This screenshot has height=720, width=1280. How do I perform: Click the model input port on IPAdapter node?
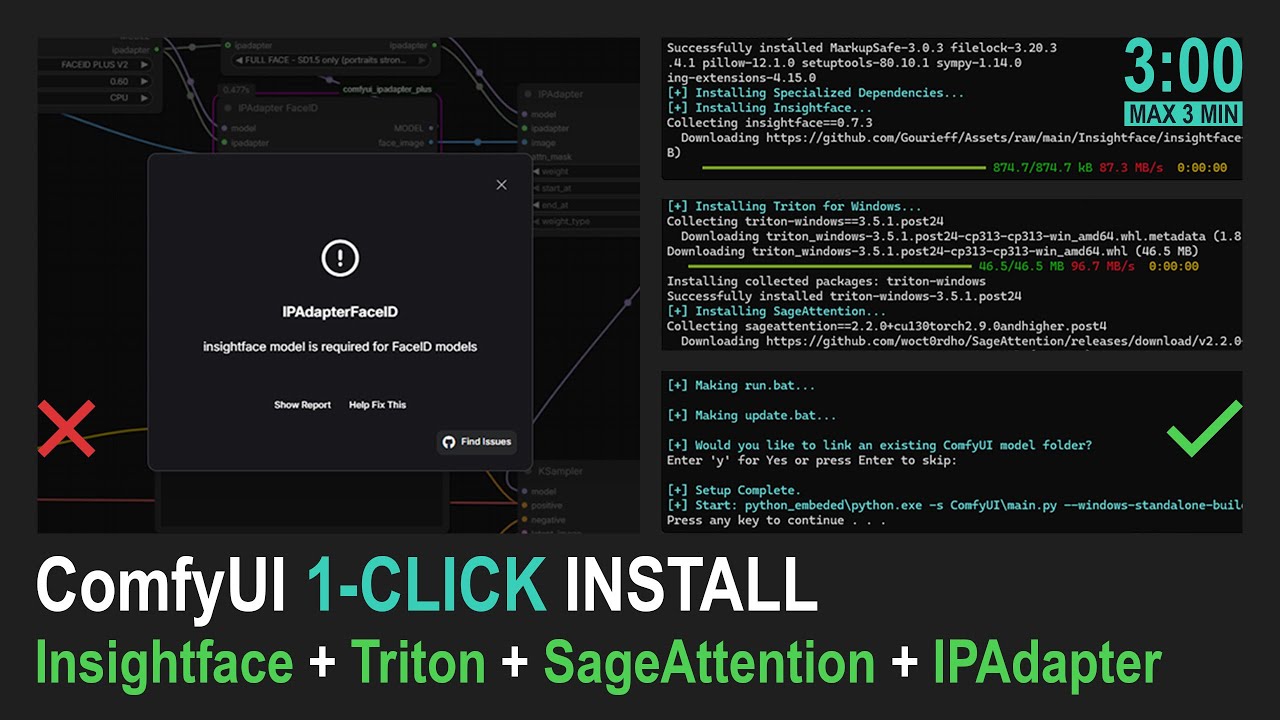(x=526, y=114)
